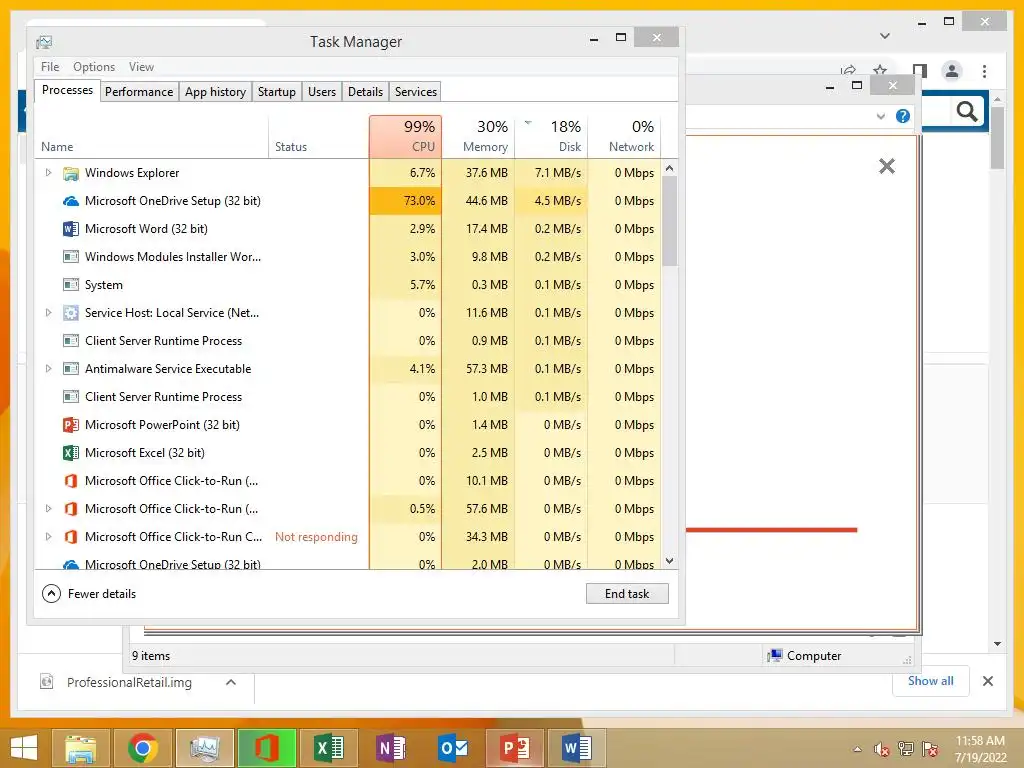The image size is (1024, 768).
Task: Click the Chrome profile avatar icon
Action: 952,71
